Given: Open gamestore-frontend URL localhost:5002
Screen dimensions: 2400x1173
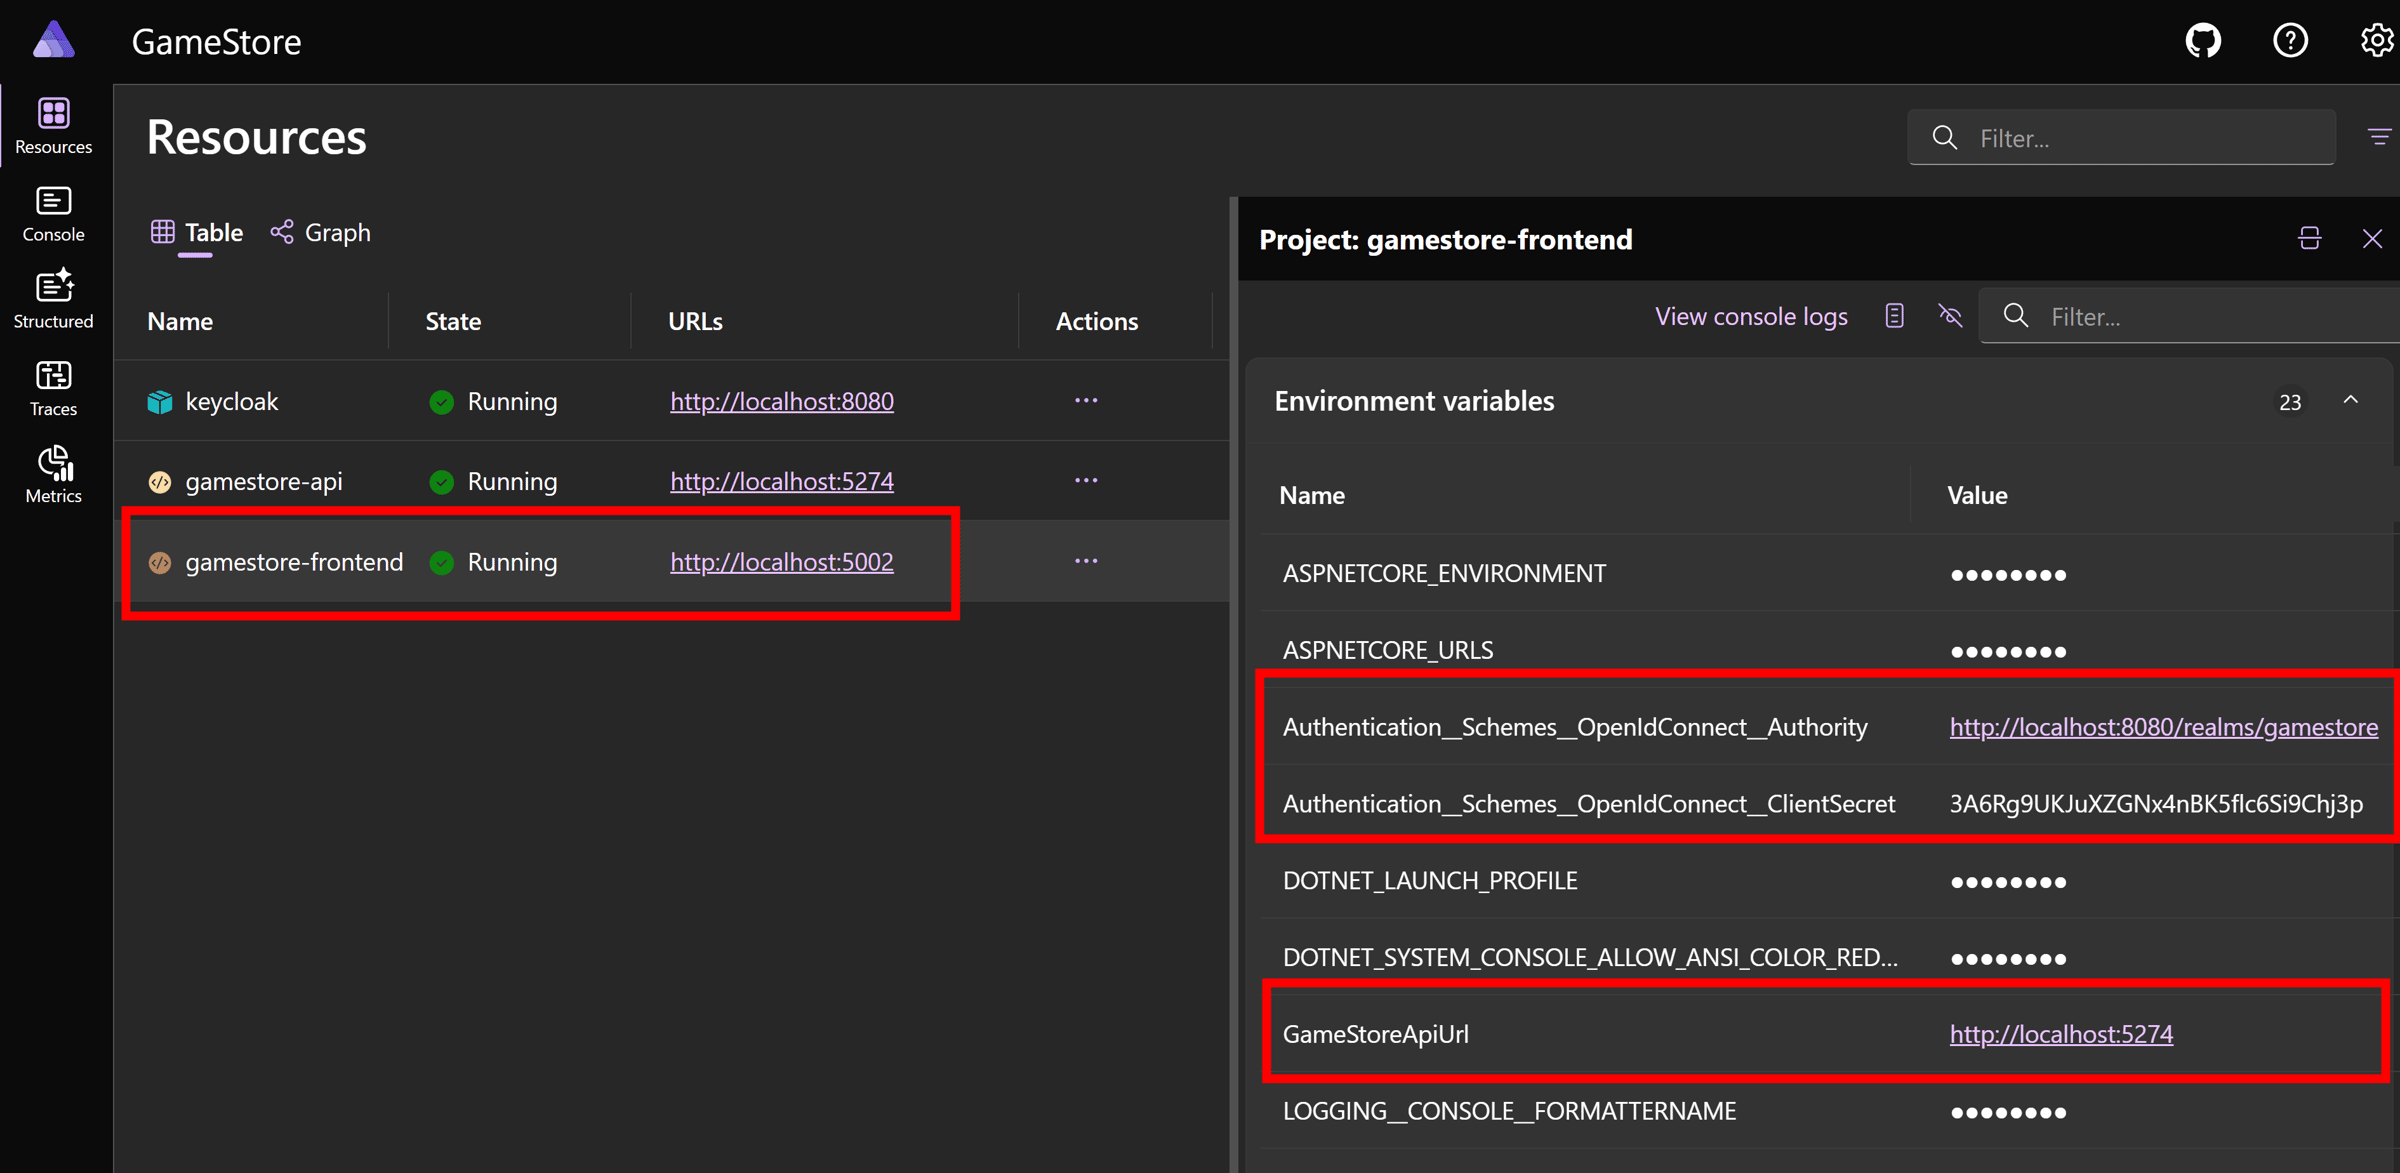Looking at the screenshot, I should coord(782,563).
